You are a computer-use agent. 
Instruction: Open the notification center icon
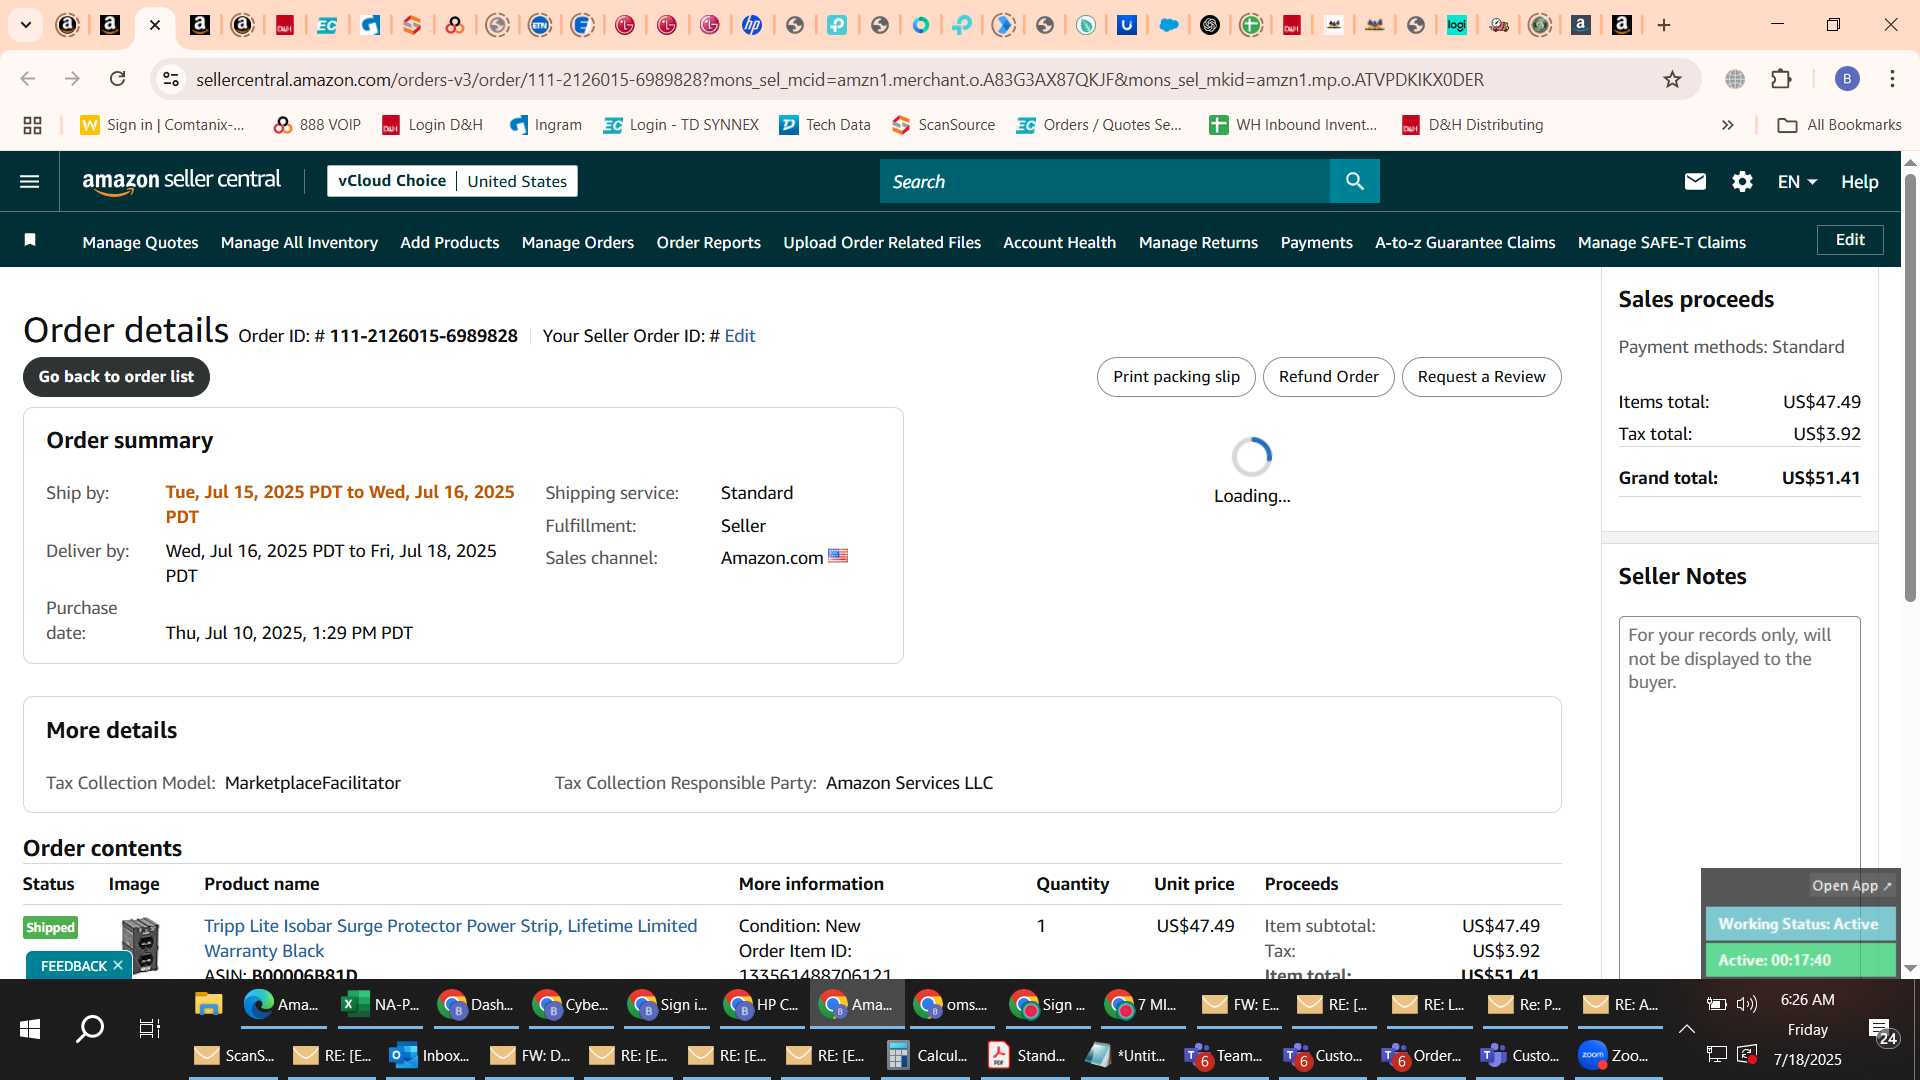point(1882,1031)
